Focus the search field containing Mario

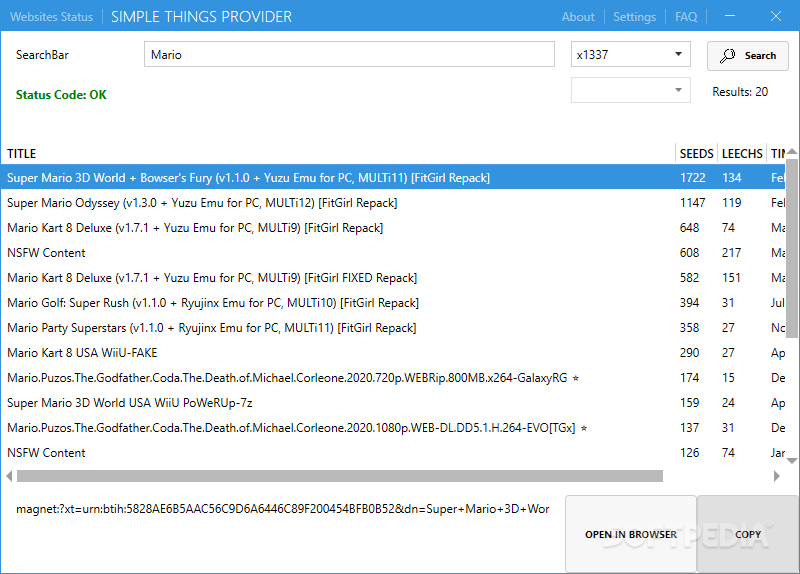[349, 55]
